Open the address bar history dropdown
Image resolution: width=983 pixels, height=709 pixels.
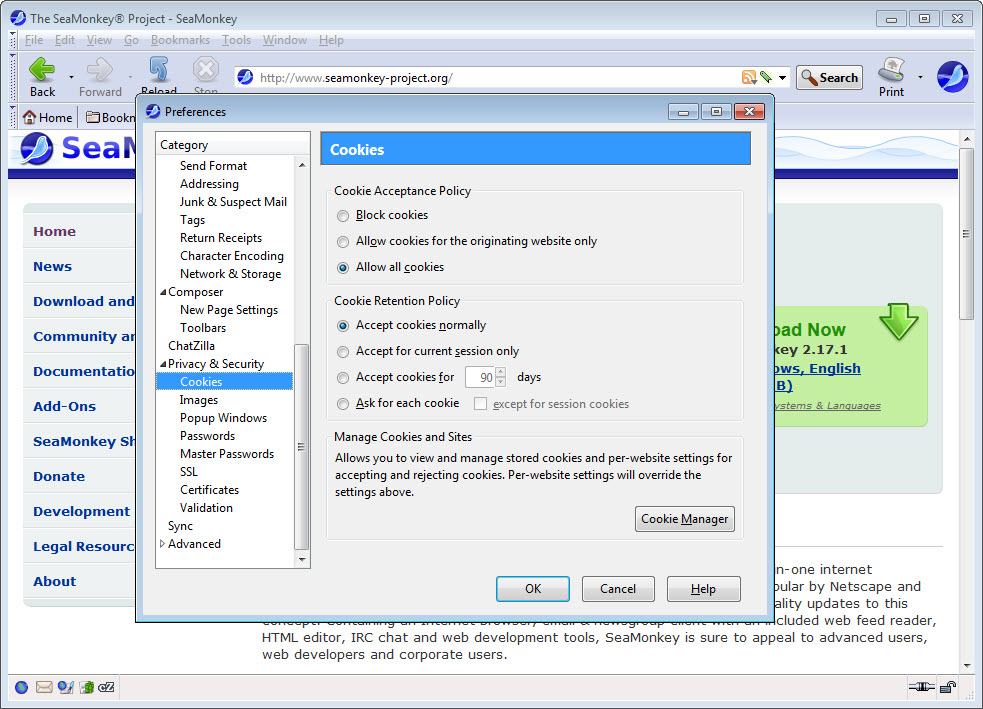(x=782, y=78)
